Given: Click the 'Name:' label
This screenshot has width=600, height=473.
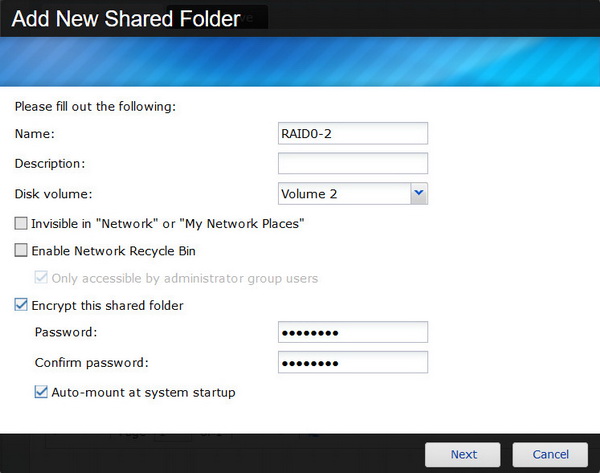Looking at the screenshot, I should coord(35,133).
